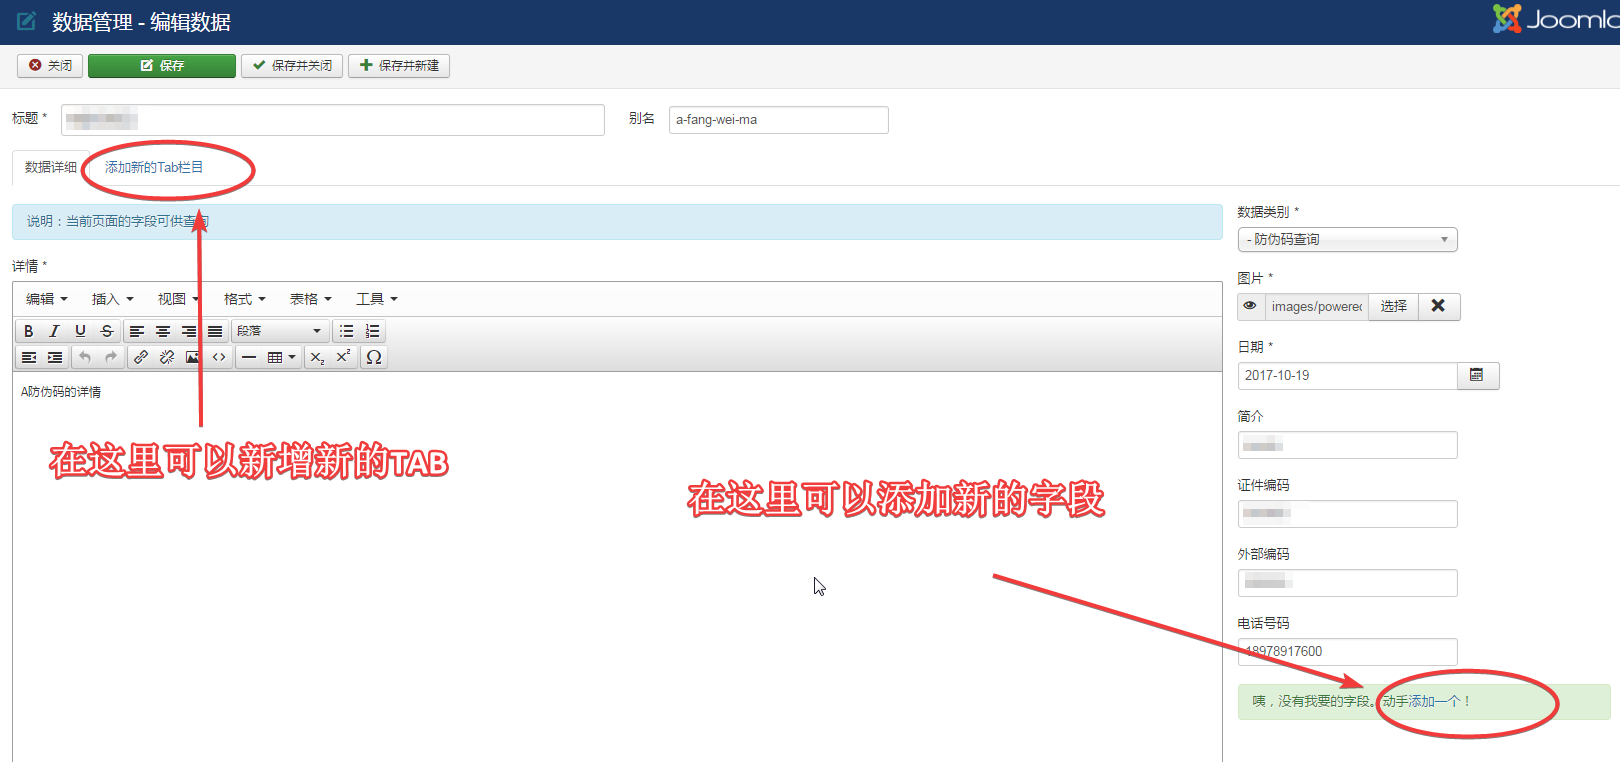Open the 表格 editor menu
The height and width of the screenshot is (762, 1620).
coord(310,299)
